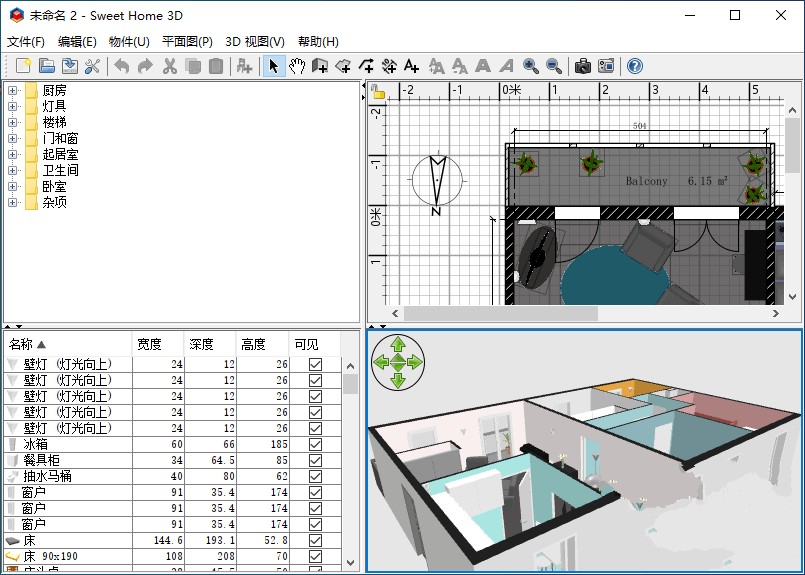Expand the 门和窗 catalog folder

click(x=12, y=139)
